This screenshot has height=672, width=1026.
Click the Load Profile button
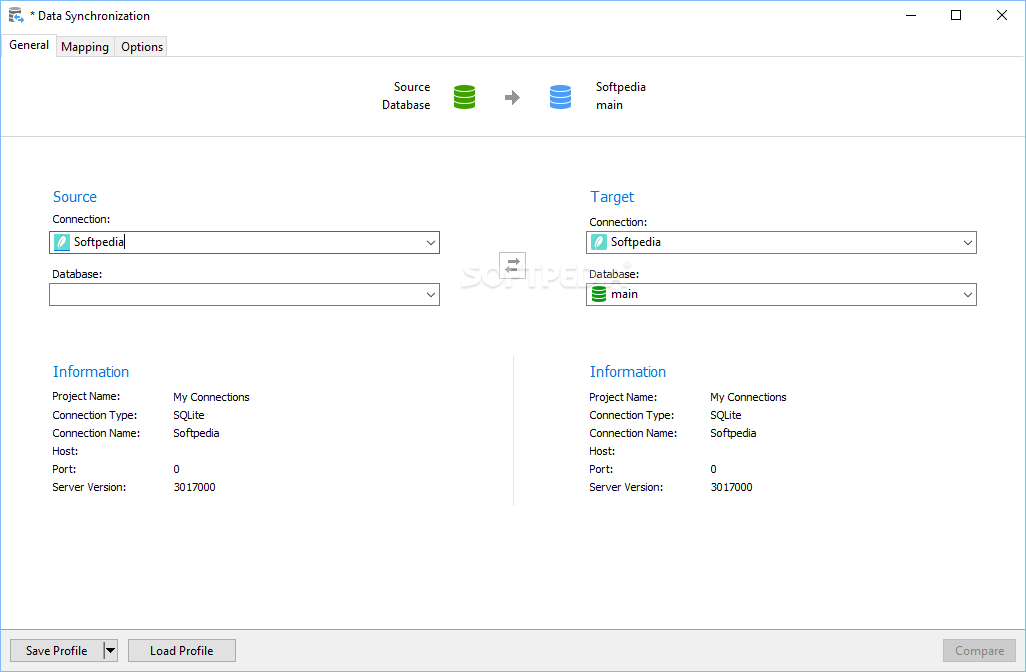pos(182,650)
